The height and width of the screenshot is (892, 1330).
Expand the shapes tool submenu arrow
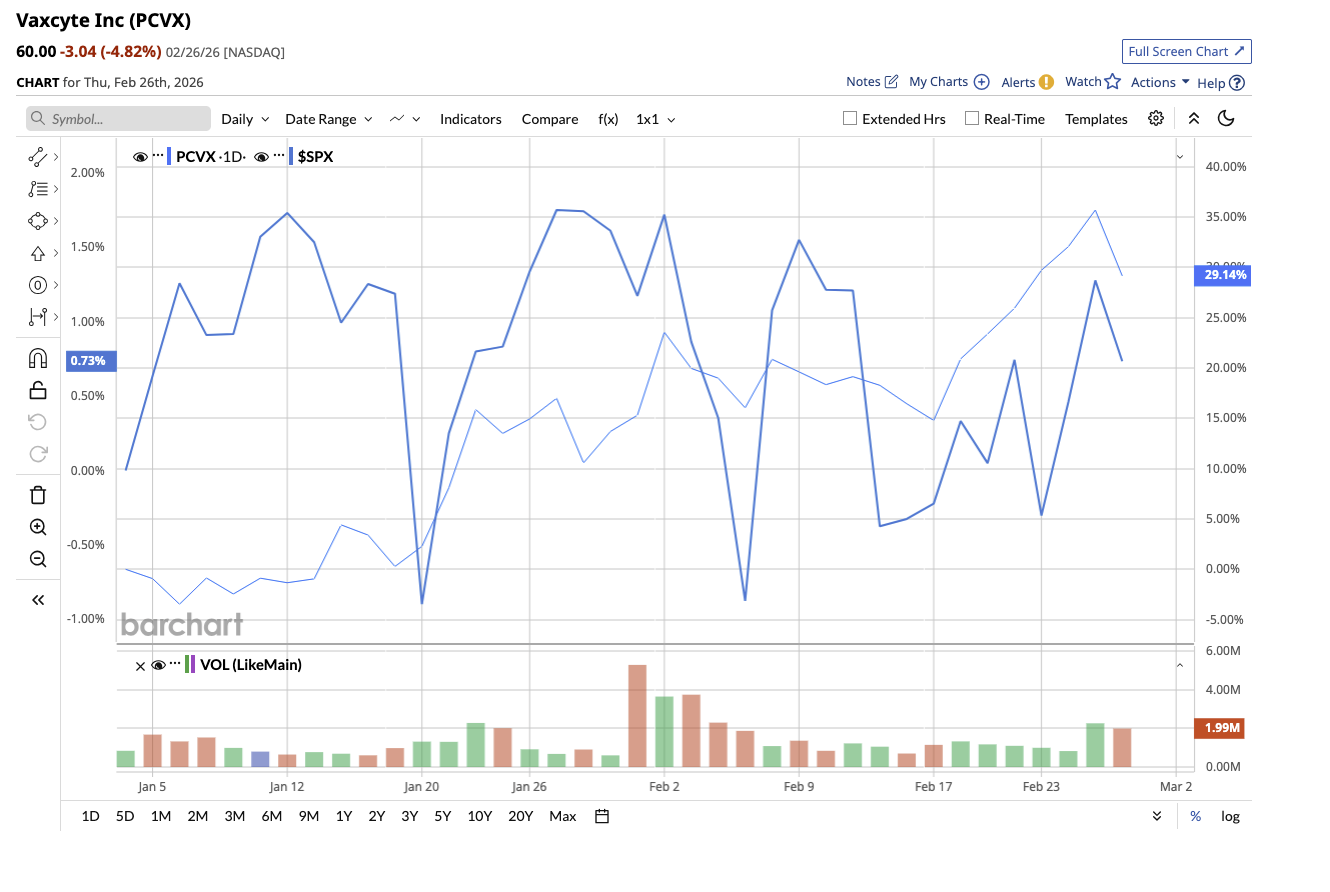[x=55, y=221]
